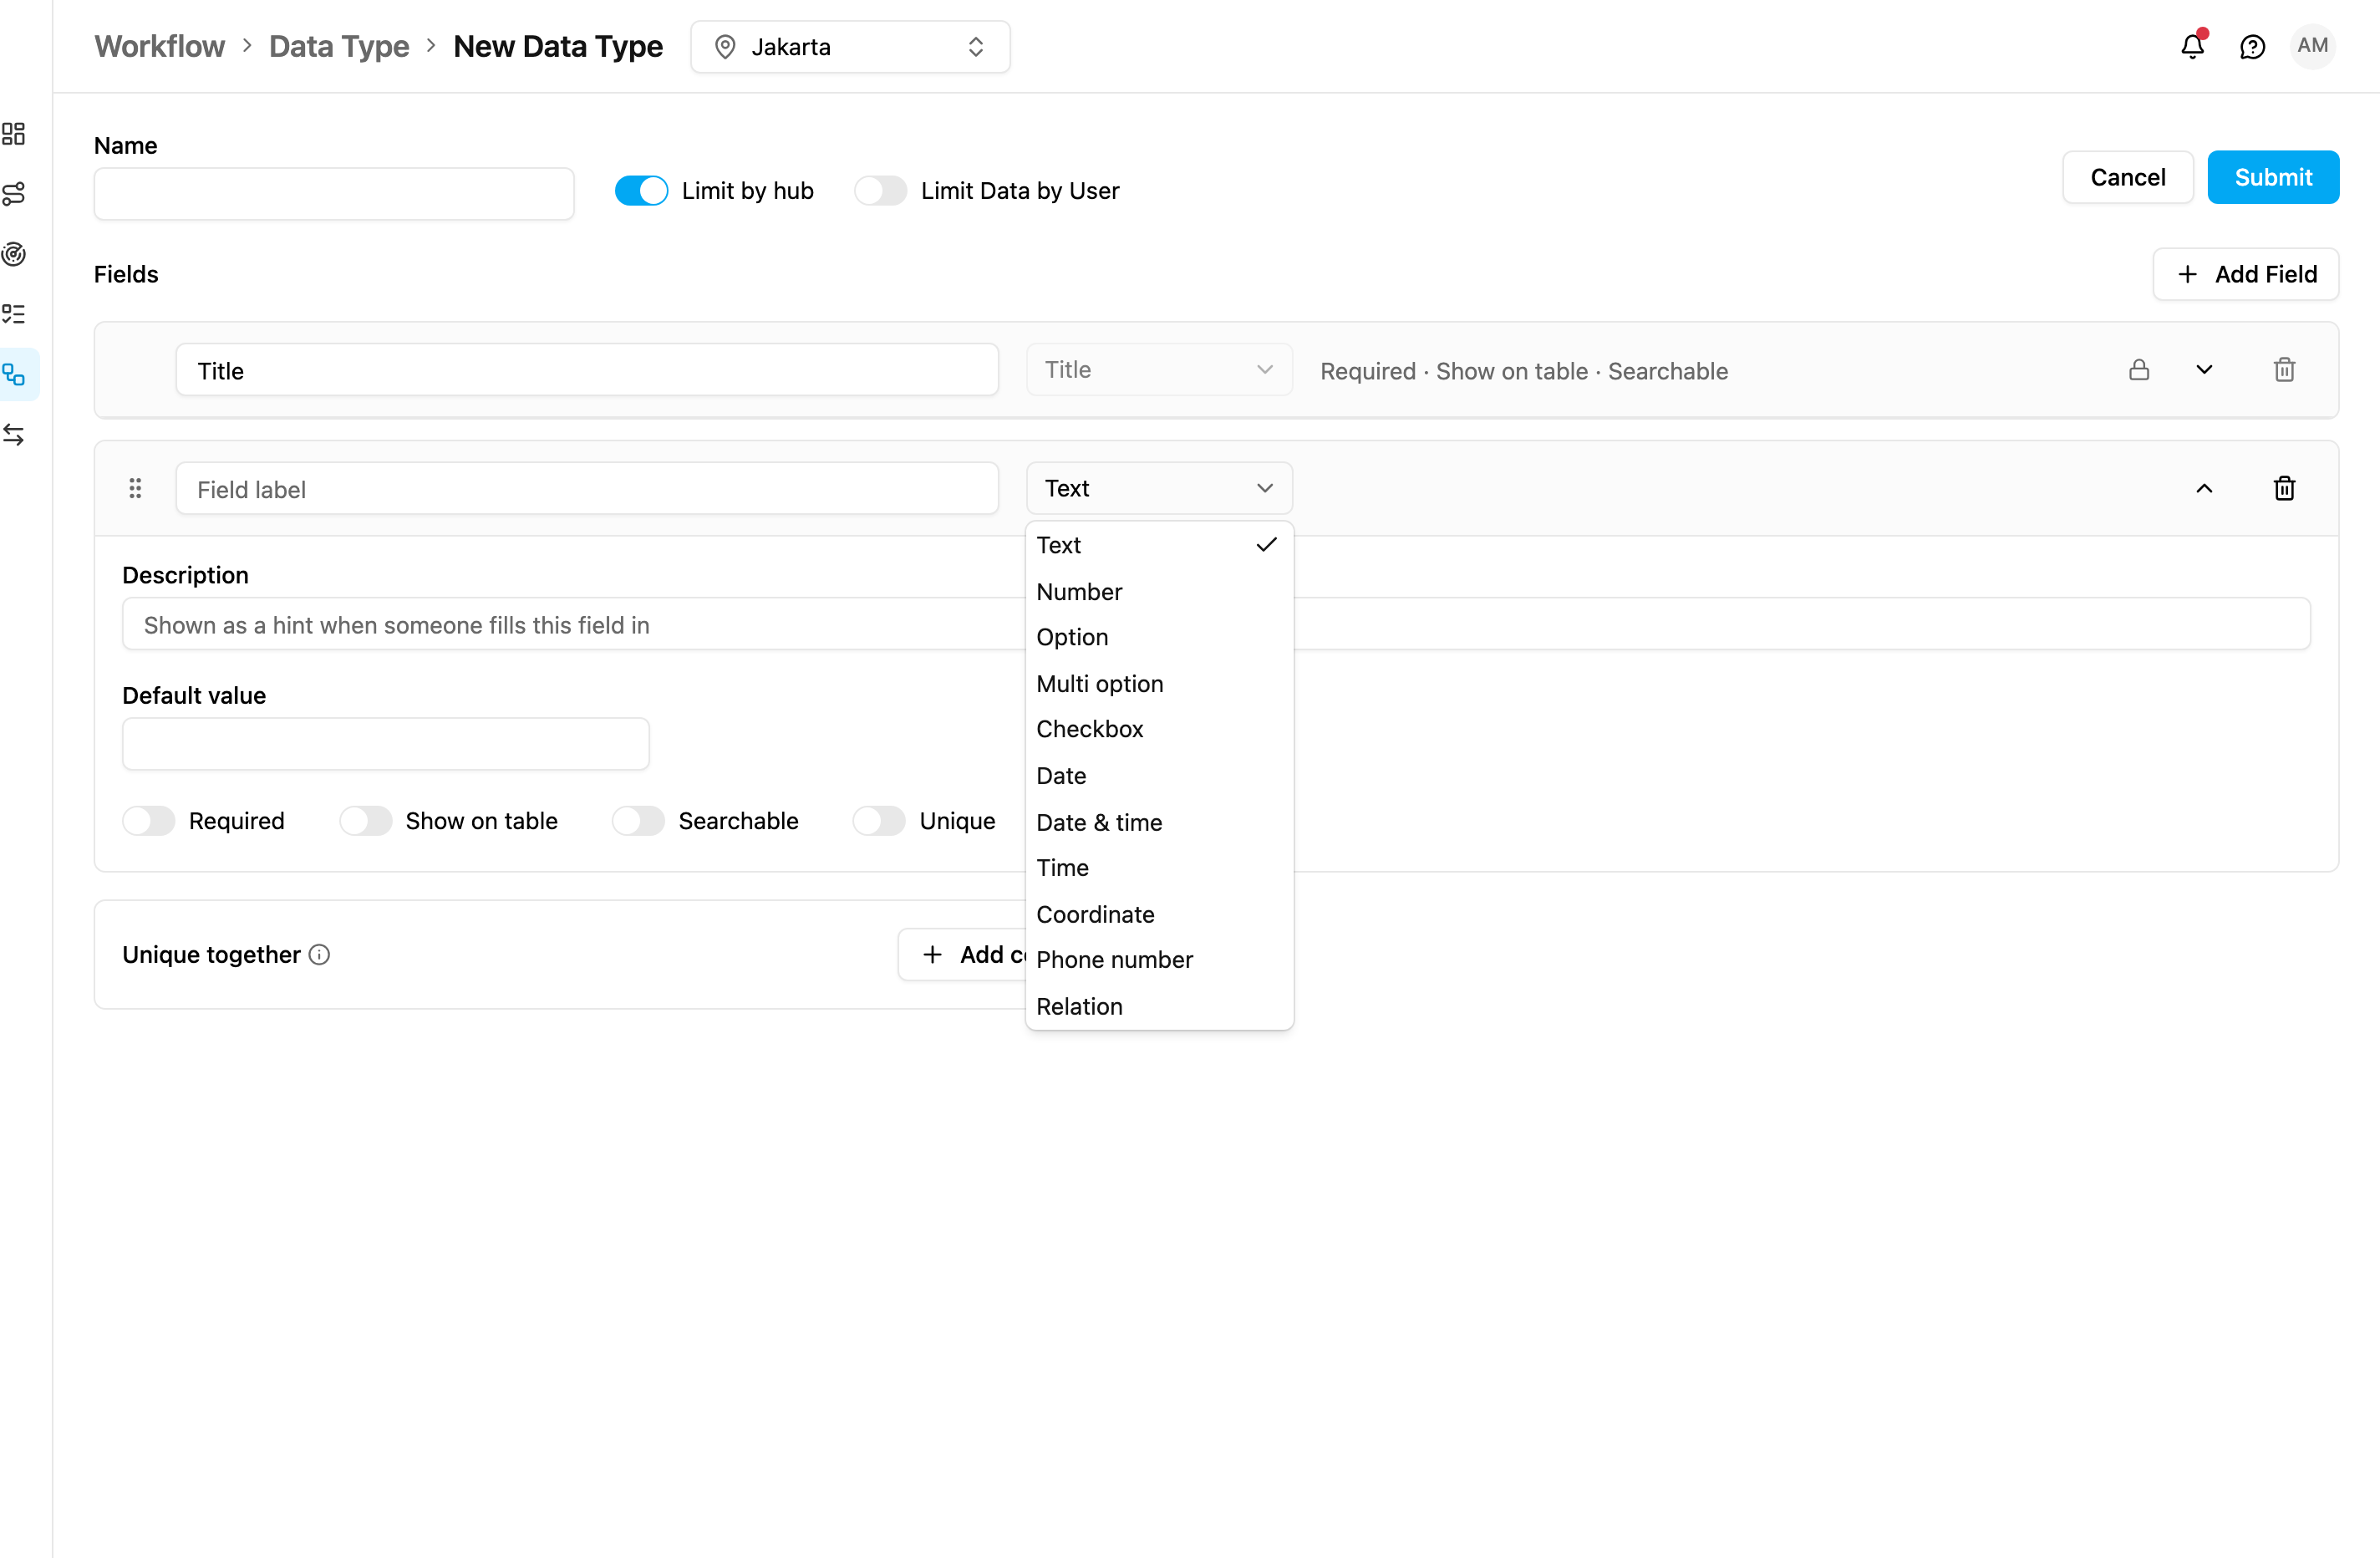The width and height of the screenshot is (2380, 1558).
Task: Expand the Title field details chevron
Action: tap(2204, 370)
